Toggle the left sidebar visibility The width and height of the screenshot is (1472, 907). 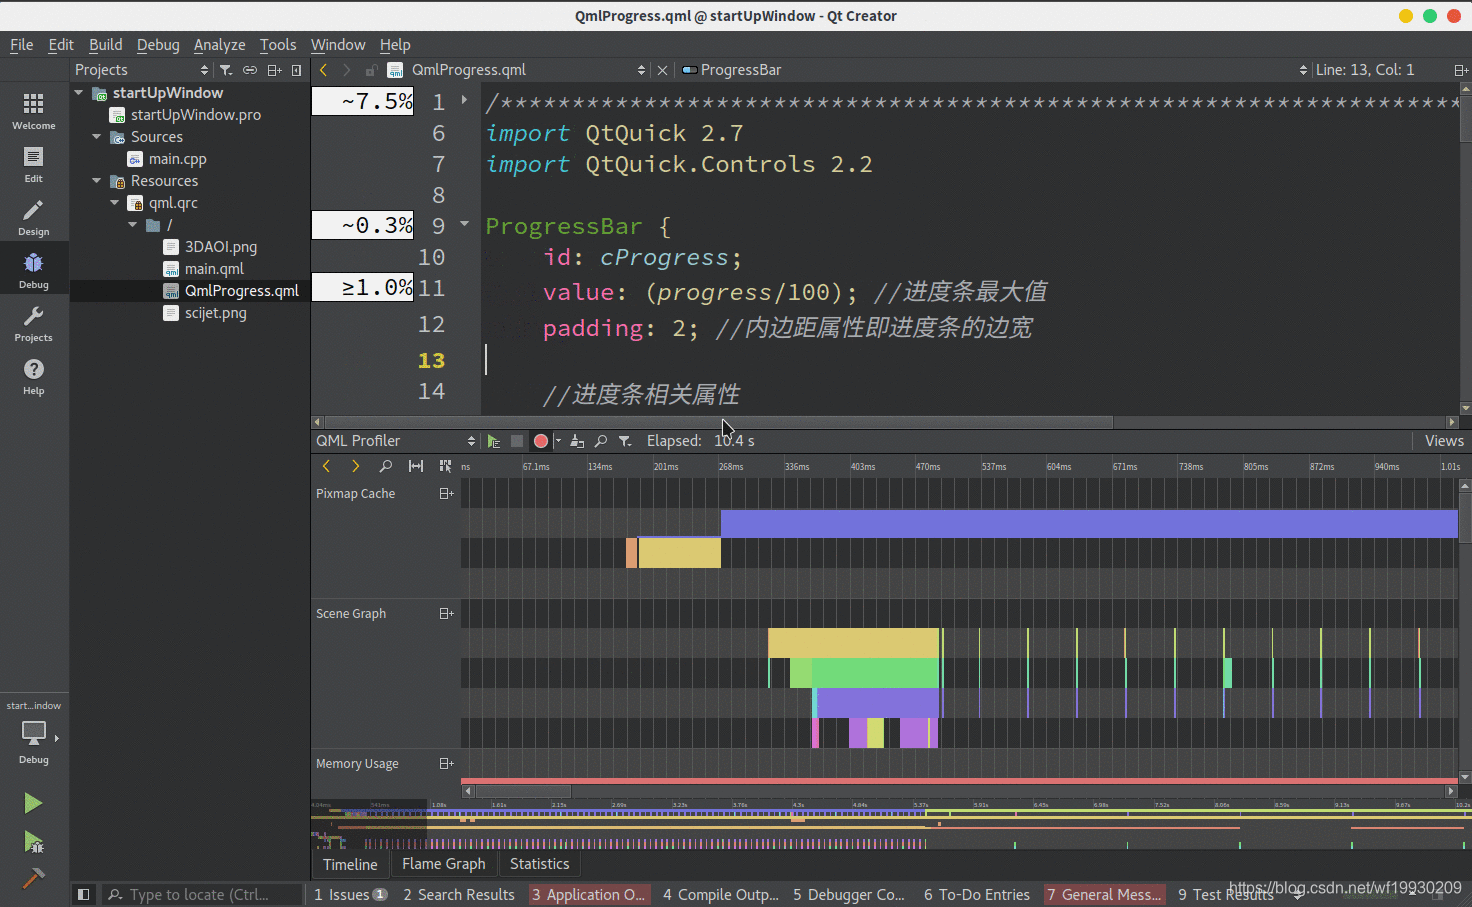pyautogui.click(x=84, y=895)
